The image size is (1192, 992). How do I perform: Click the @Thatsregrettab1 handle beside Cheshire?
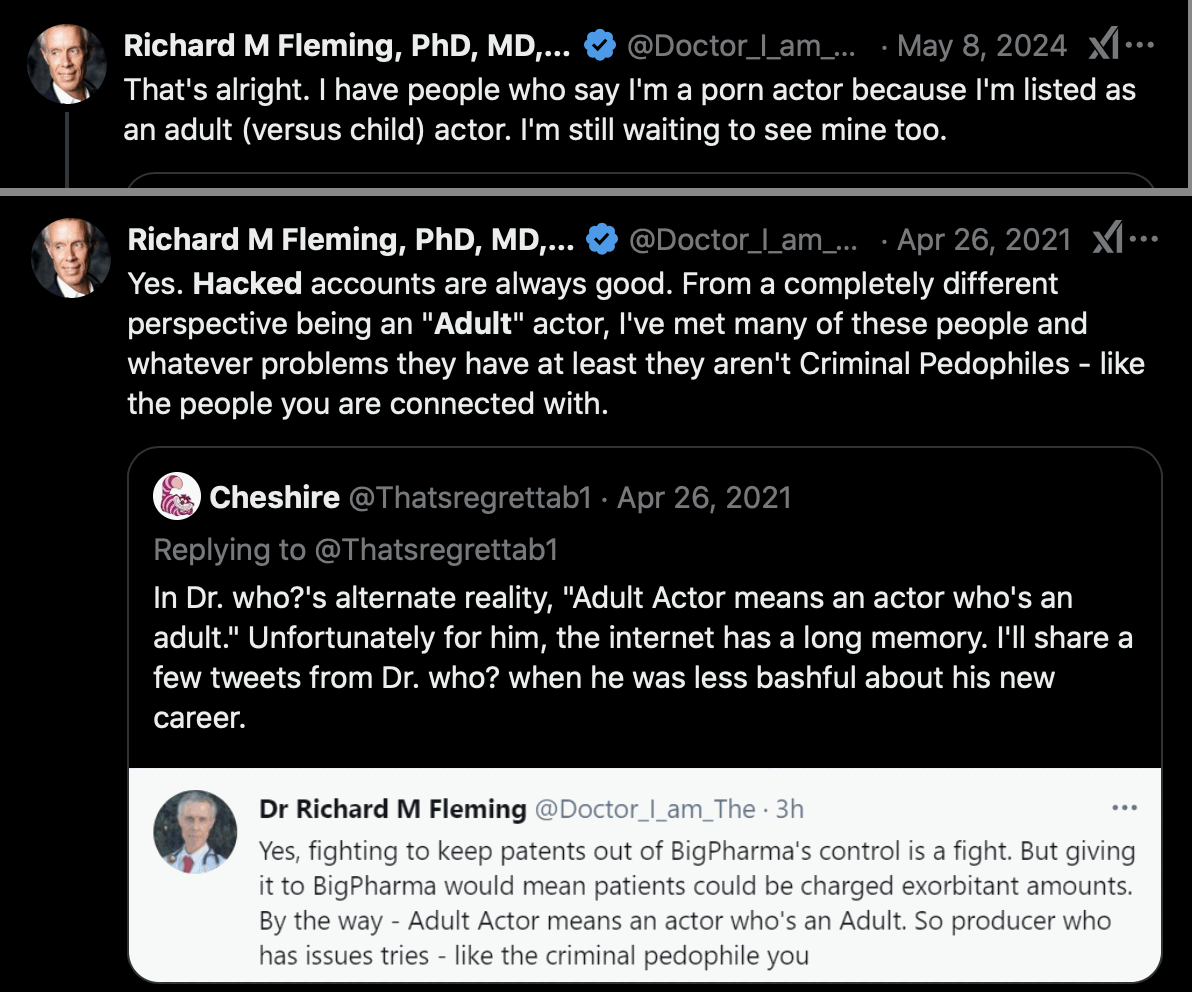469,497
